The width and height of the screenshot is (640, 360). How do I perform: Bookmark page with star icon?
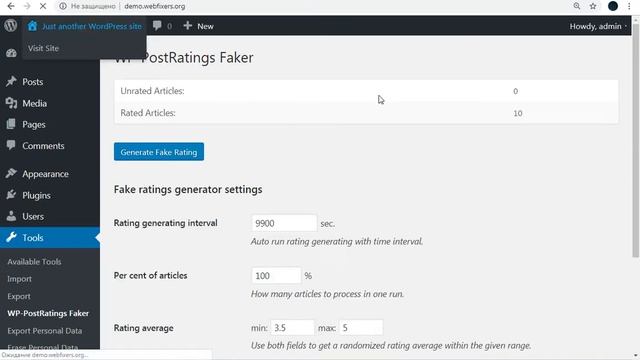(593, 6)
